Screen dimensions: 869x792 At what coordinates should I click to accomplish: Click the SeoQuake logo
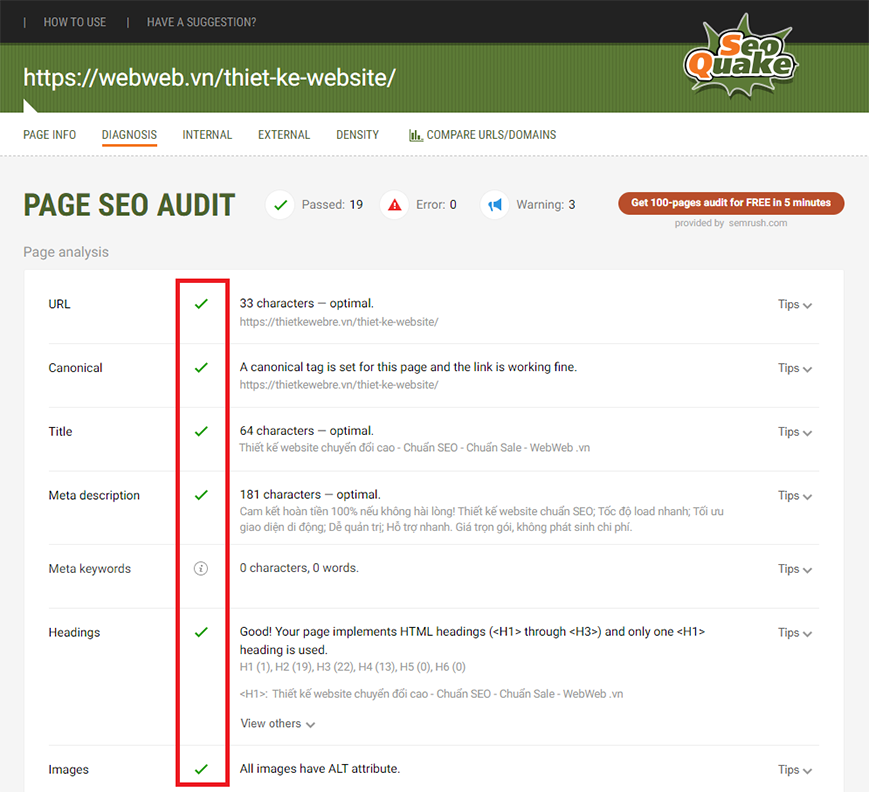[740, 60]
